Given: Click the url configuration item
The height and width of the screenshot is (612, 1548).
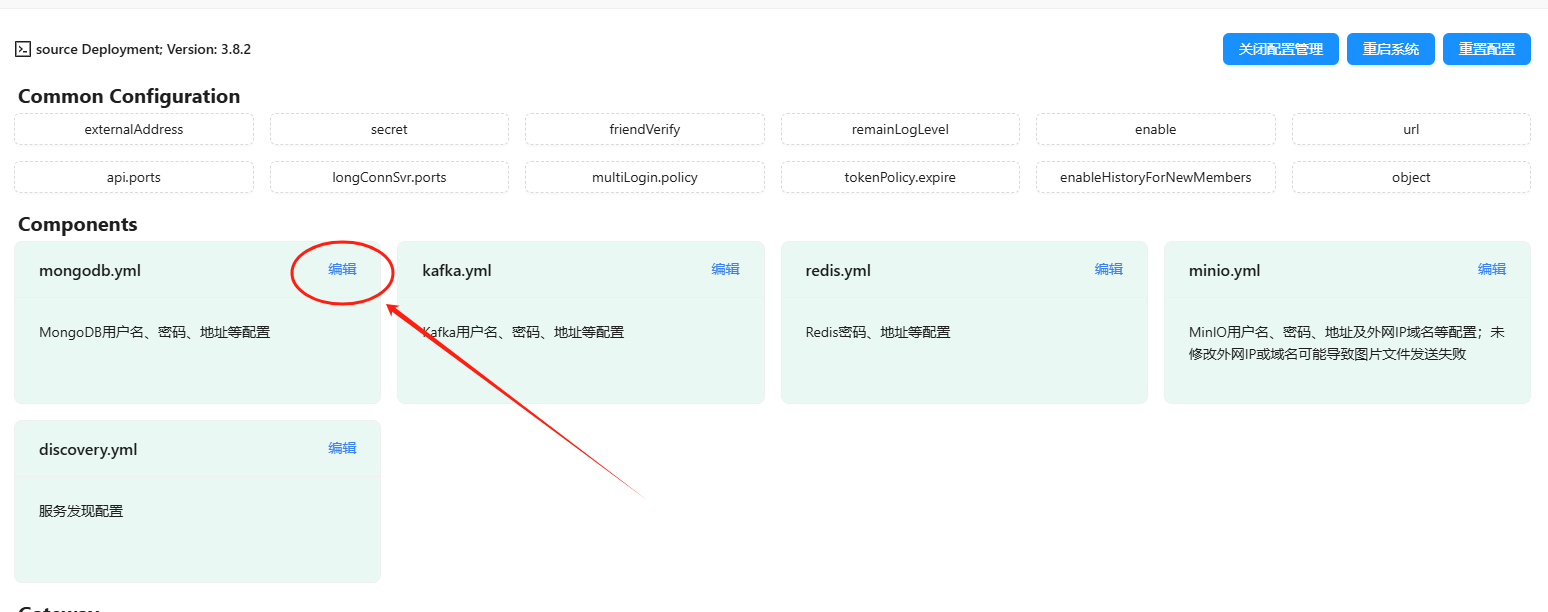Looking at the screenshot, I should click(x=1411, y=129).
